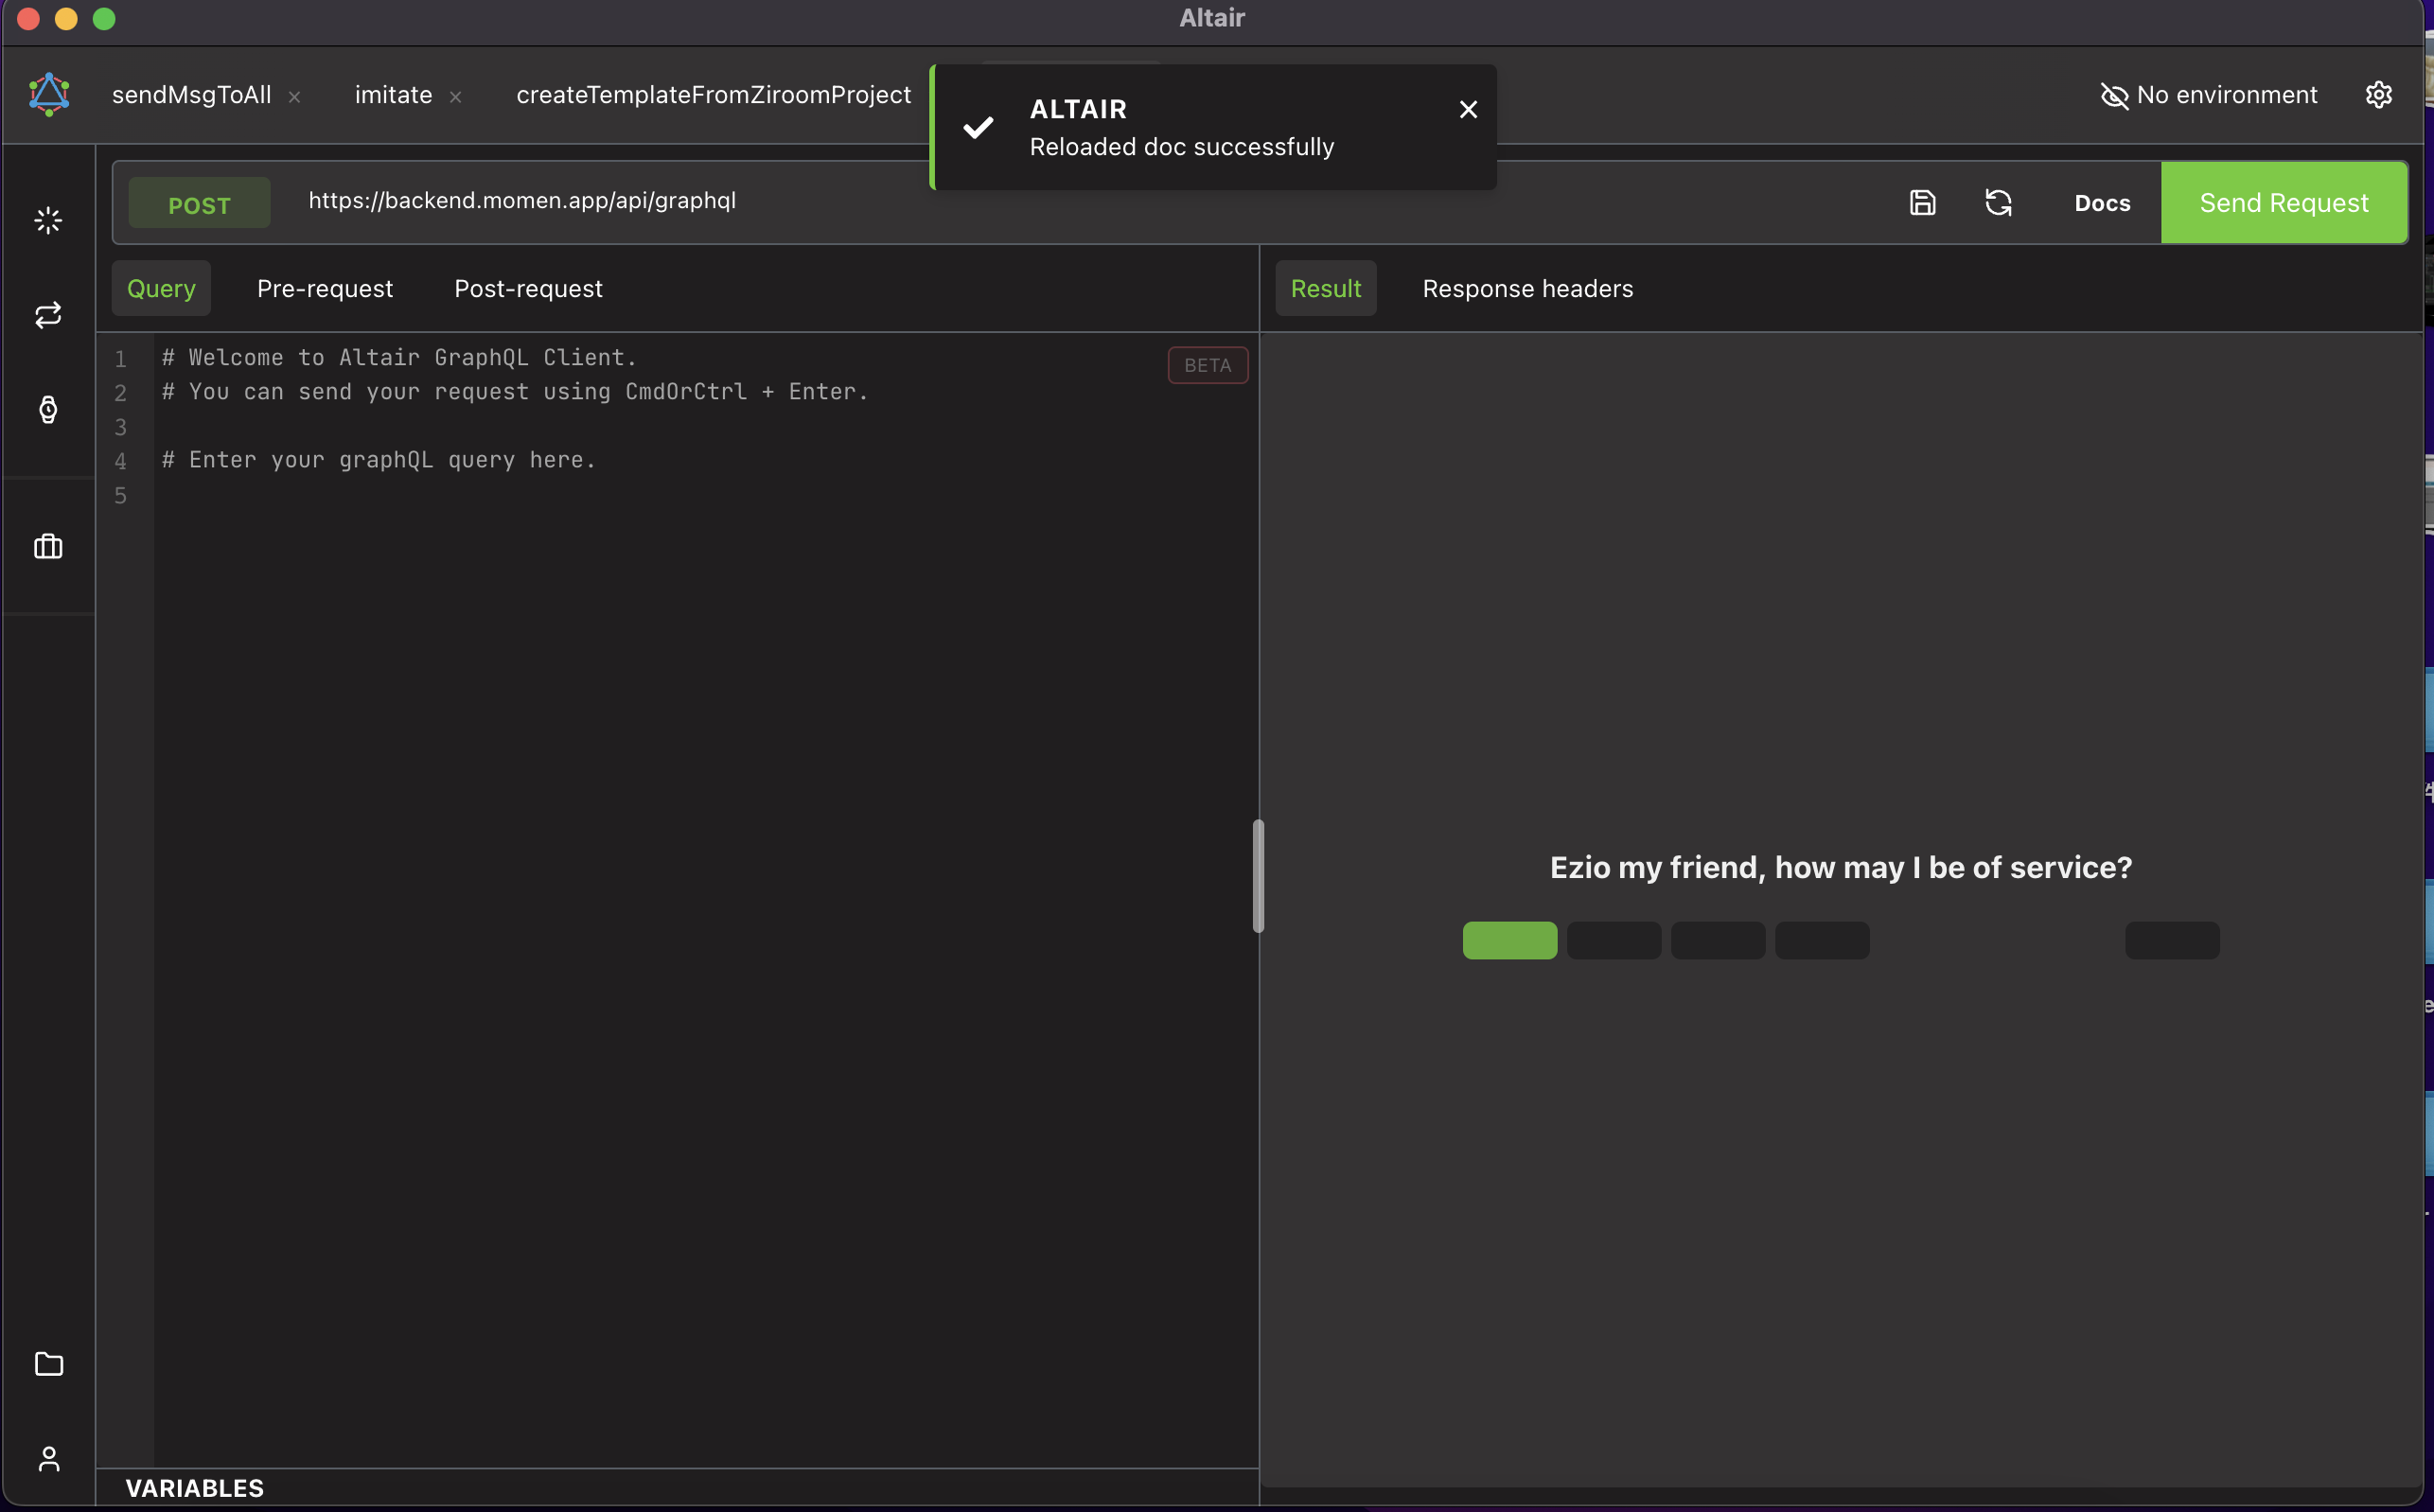The width and height of the screenshot is (2434, 1512).
Task: Switch to Post-request tab
Action: 528,289
